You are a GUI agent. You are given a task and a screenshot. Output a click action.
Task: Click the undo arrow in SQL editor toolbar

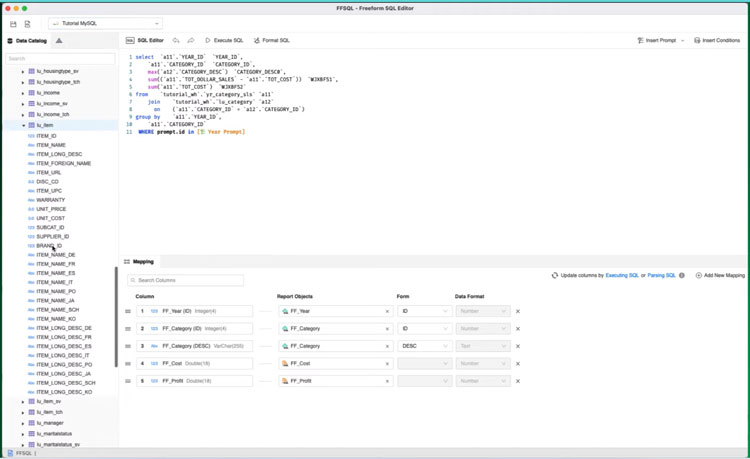176,41
